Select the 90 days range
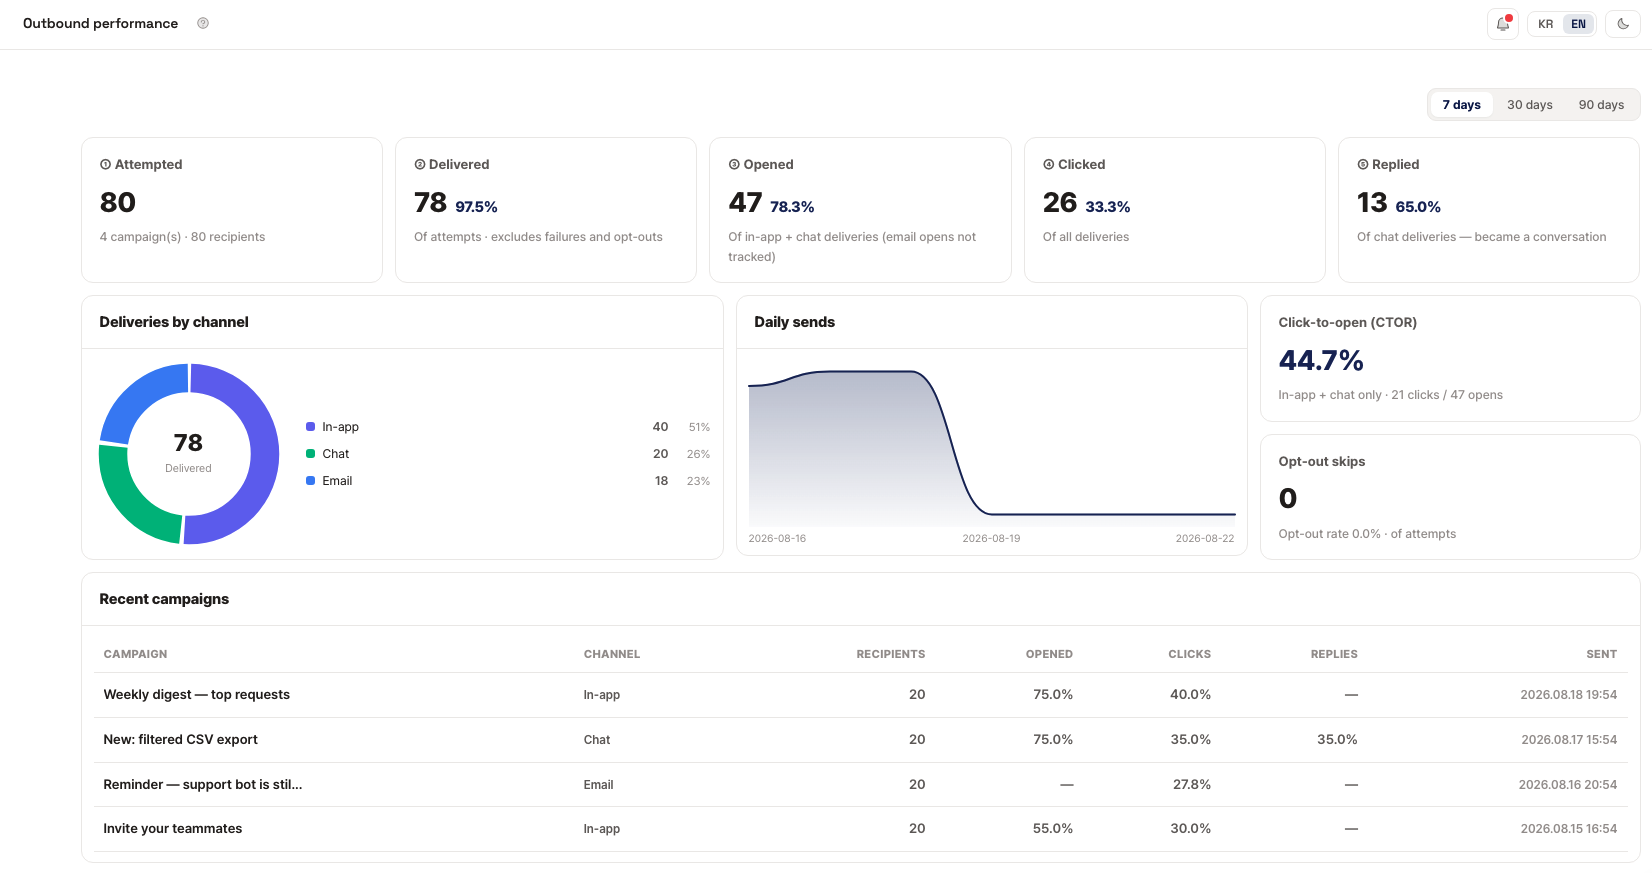This screenshot has height=873, width=1652. click(x=1601, y=105)
